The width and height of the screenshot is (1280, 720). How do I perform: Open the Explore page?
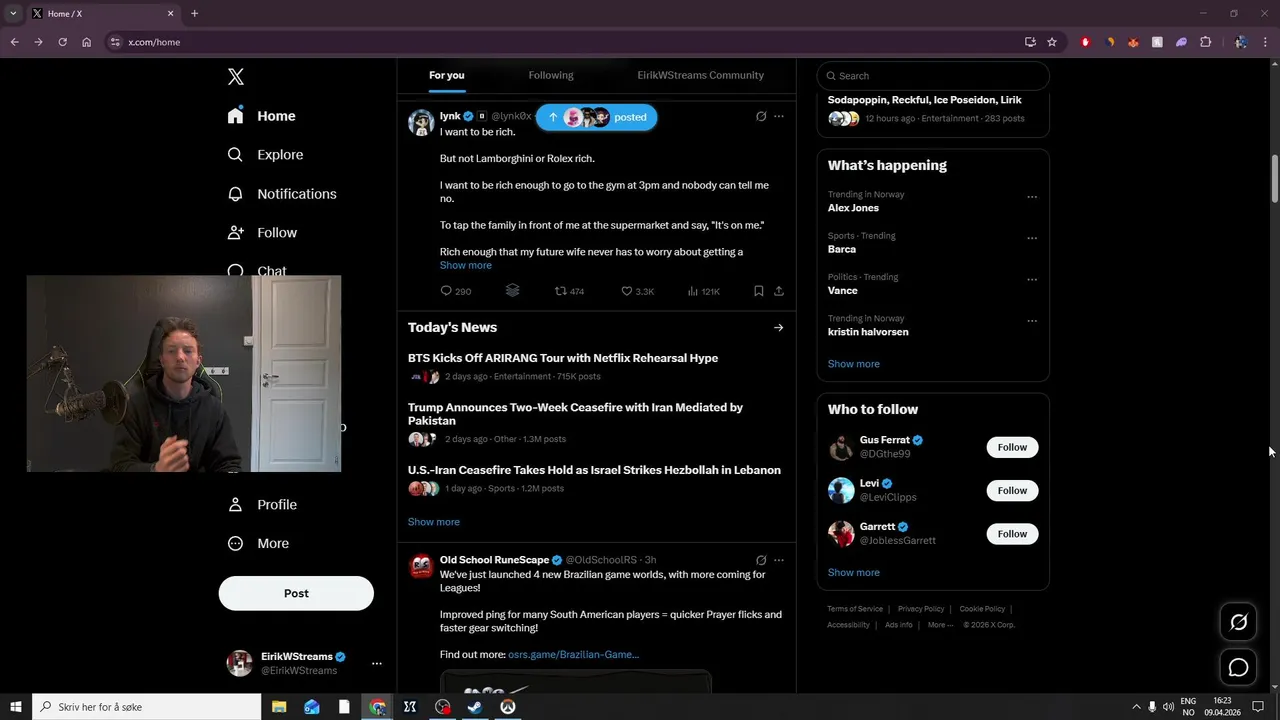[x=266, y=155]
